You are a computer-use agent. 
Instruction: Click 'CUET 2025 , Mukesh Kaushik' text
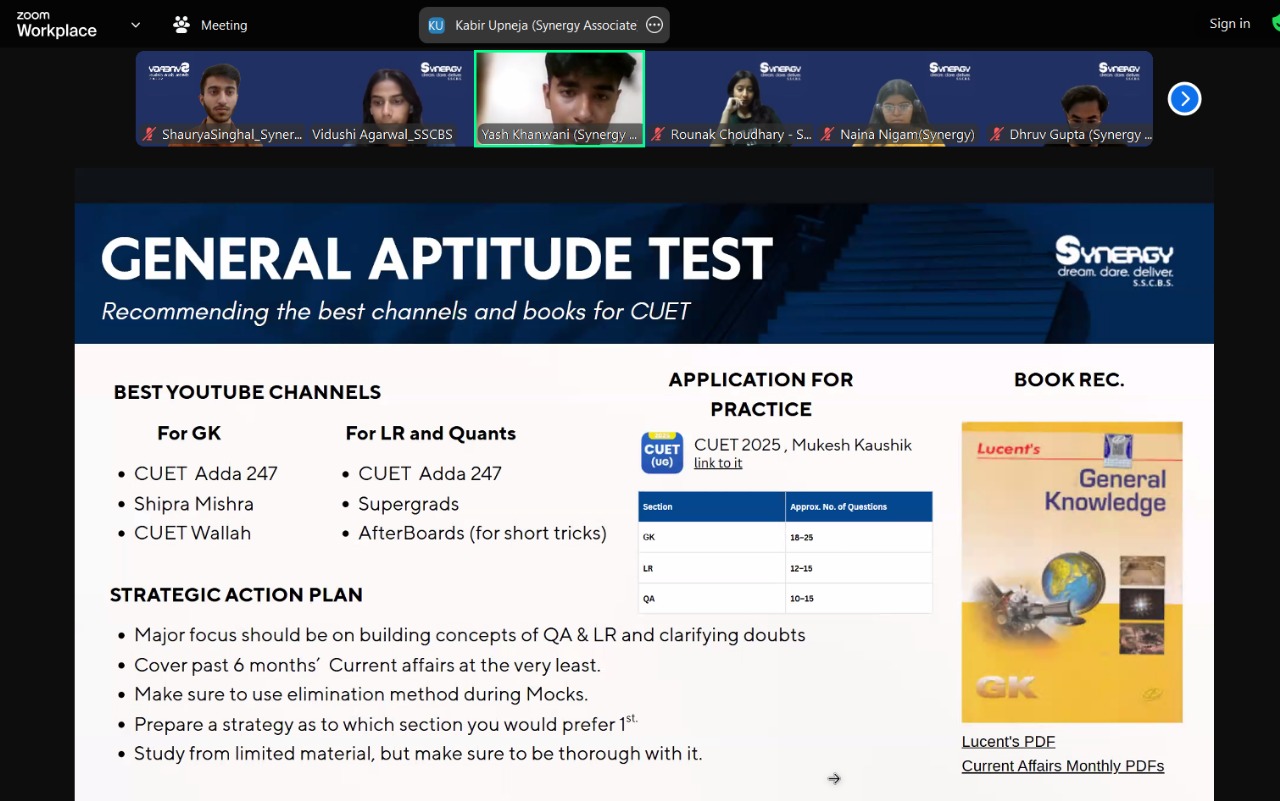pos(803,445)
